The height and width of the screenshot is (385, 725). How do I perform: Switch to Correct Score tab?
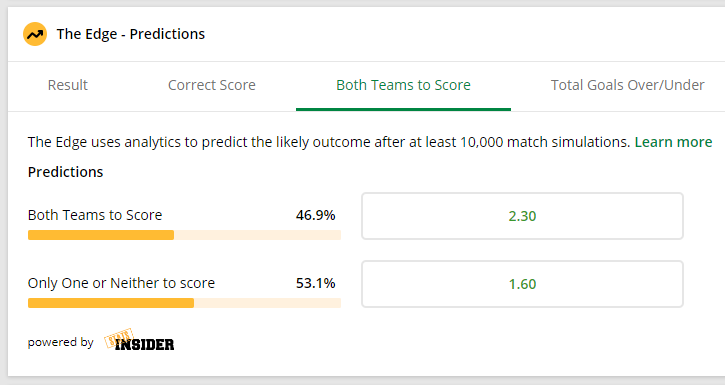click(x=212, y=85)
